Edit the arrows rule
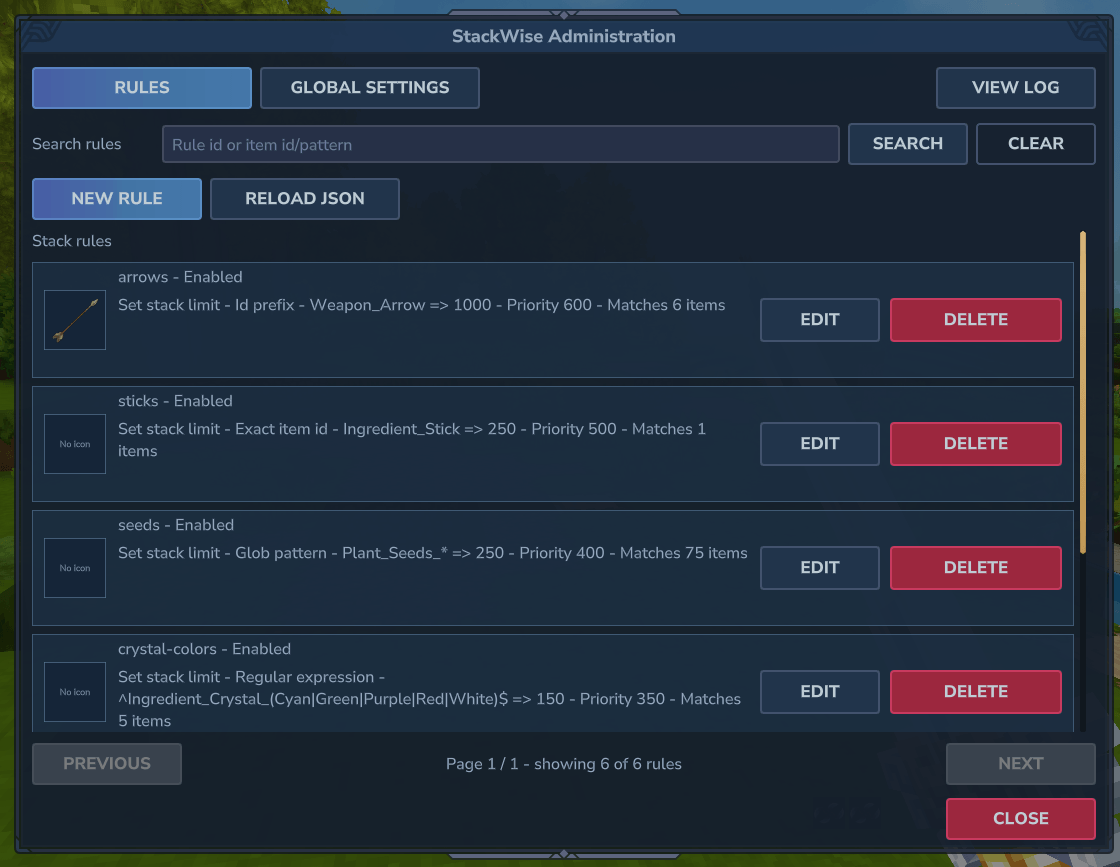The width and height of the screenshot is (1120, 867). tap(819, 320)
